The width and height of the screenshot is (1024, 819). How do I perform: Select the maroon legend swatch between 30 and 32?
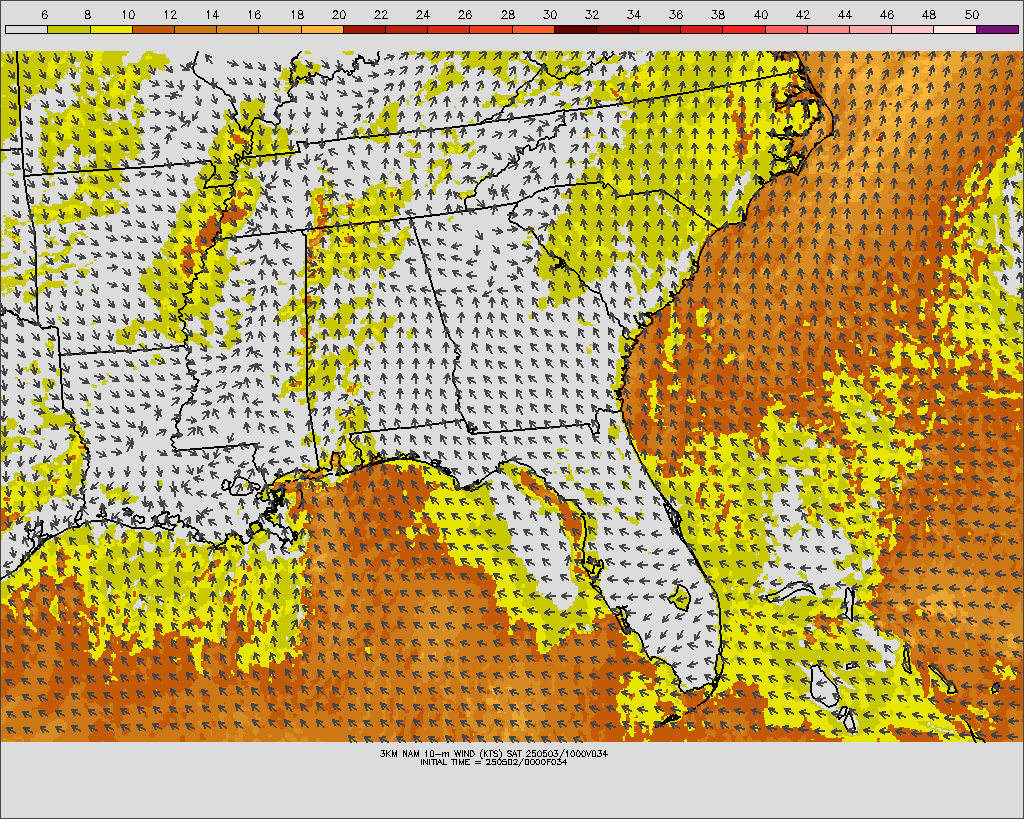click(575, 29)
